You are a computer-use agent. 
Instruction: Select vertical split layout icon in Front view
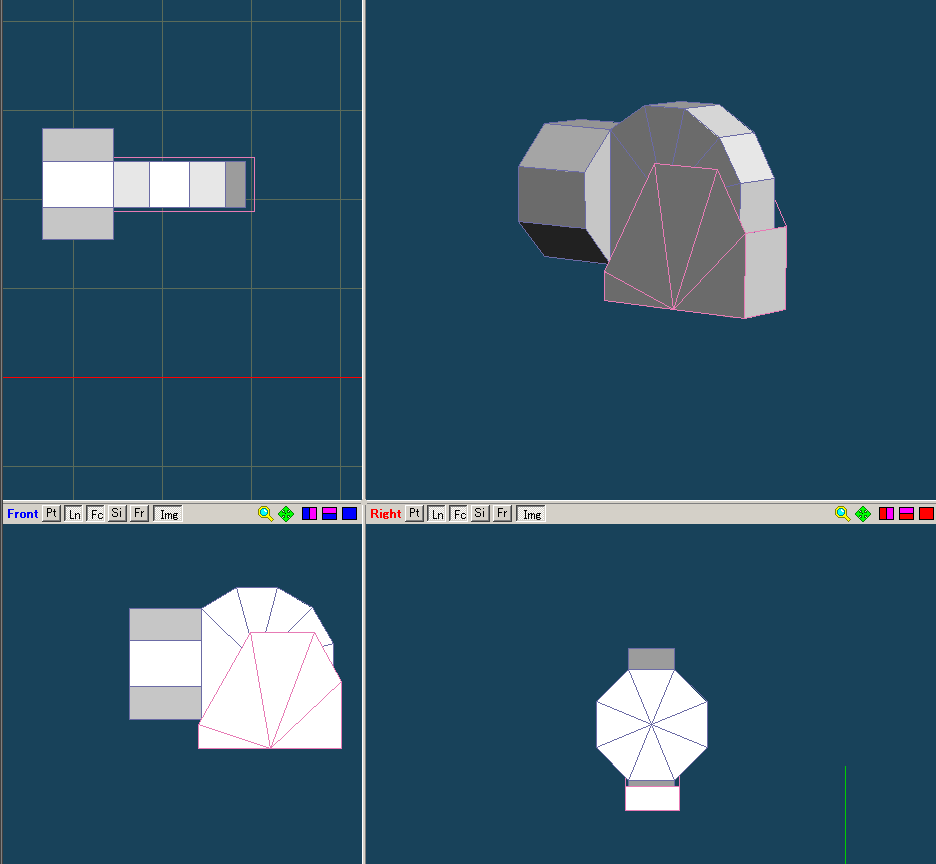coord(309,514)
